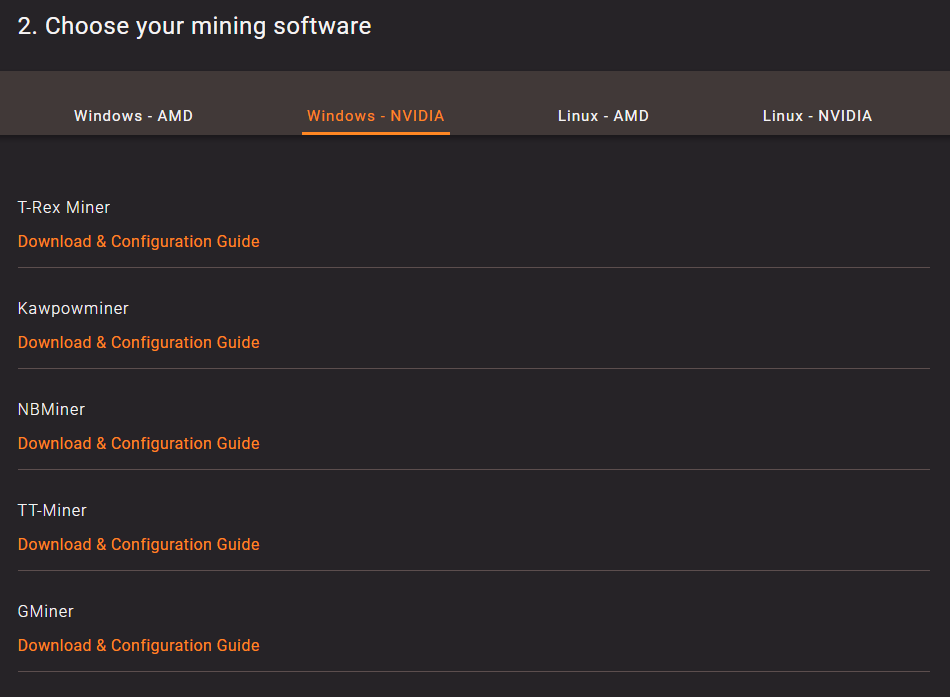The height and width of the screenshot is (697, 950).
Task: Click the Kawpowminer name label
Action: [73, 308]
